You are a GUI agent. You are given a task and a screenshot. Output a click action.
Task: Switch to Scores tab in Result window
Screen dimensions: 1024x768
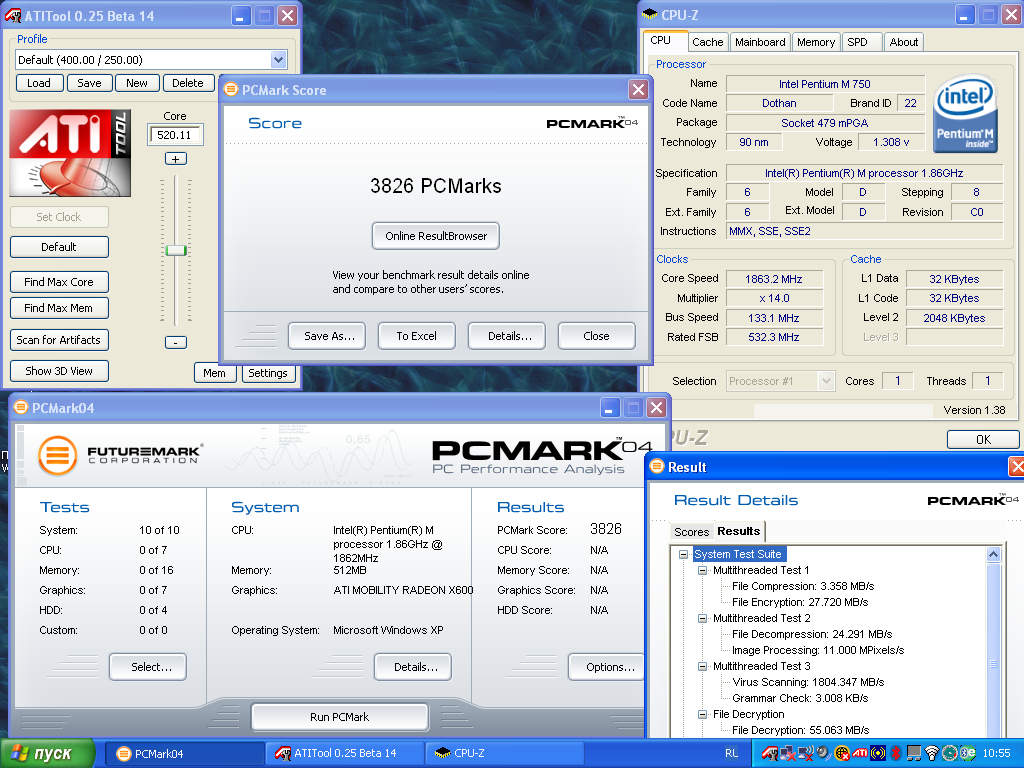point(691,532)
